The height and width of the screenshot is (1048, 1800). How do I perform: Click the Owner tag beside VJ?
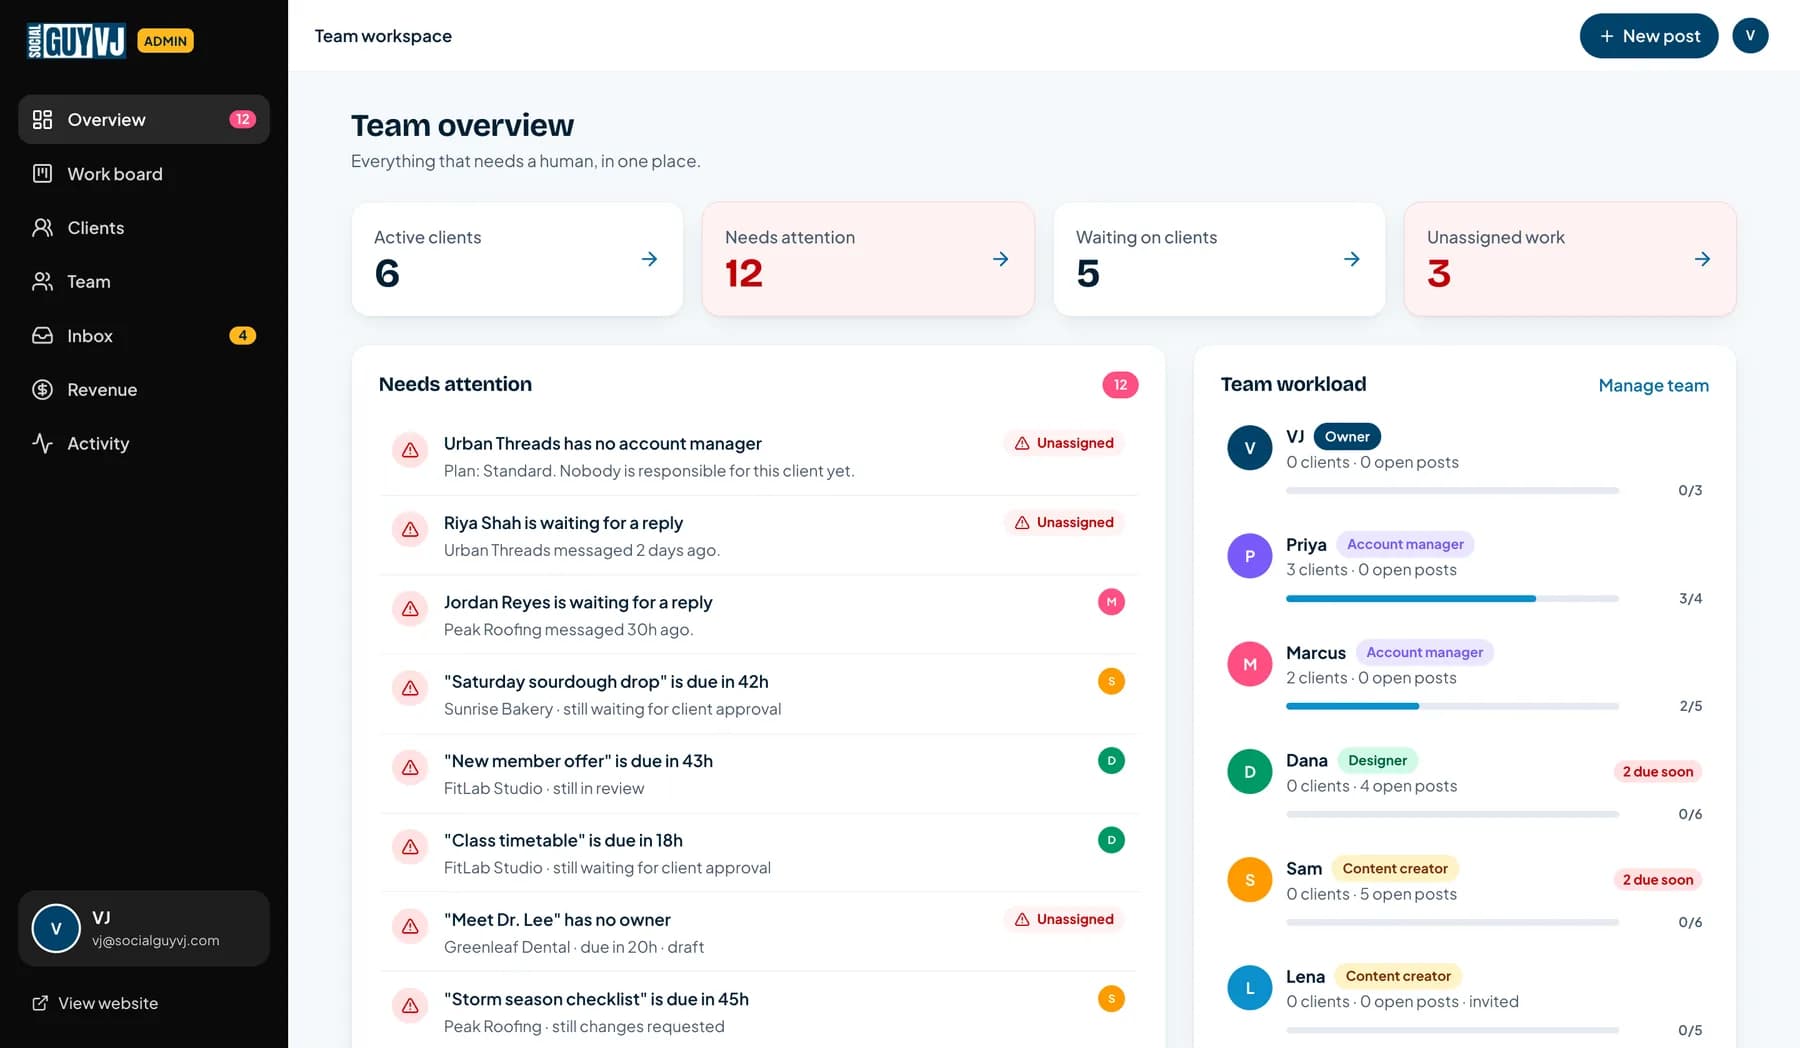(1347, 436)
